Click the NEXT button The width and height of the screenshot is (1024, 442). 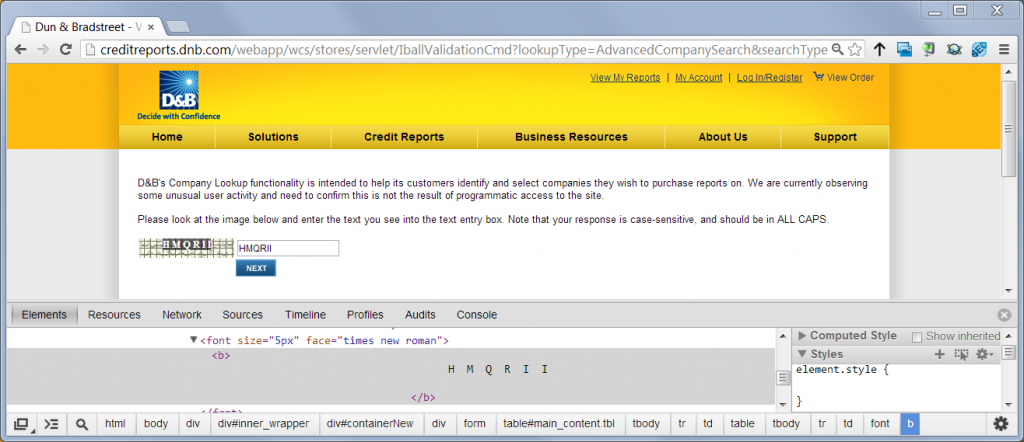[x=256, y=268]
